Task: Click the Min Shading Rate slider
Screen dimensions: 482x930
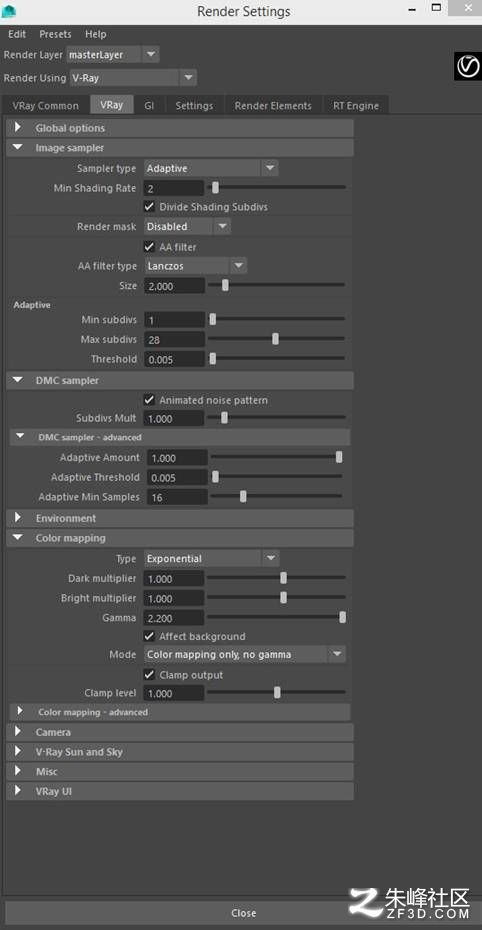Action: coord(276,188)
